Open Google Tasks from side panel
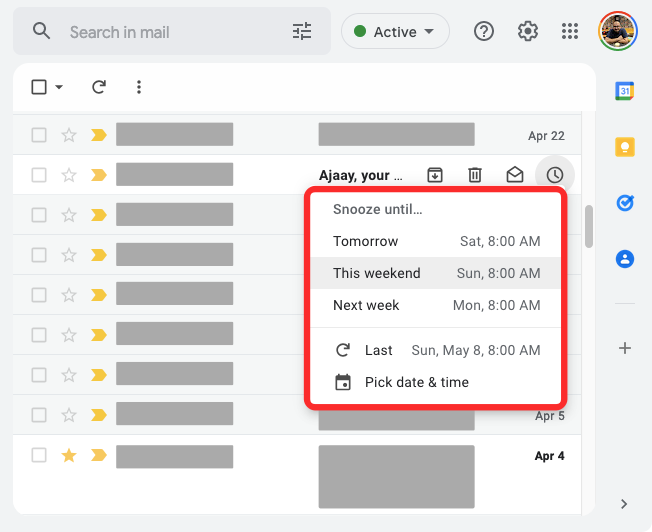 (x=625, y=203)
